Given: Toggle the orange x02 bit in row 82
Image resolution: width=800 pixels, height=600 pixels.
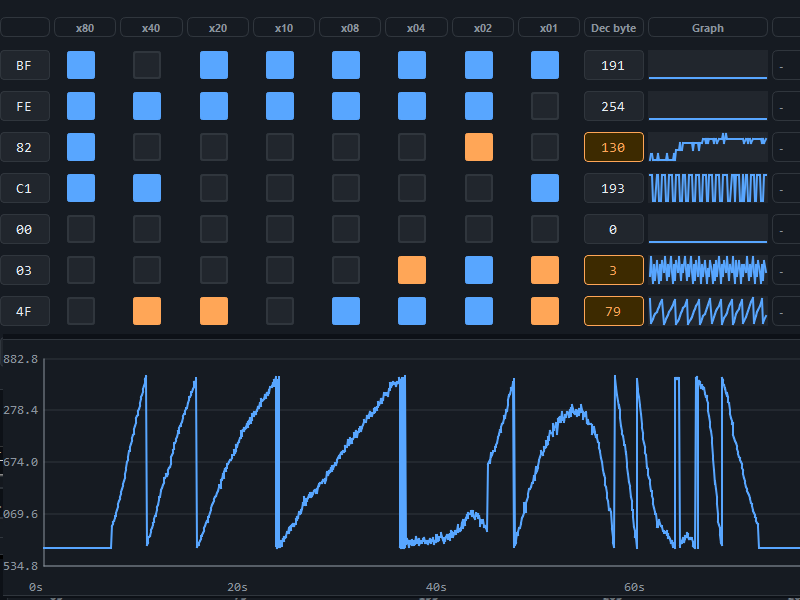Looking at the screenshot, I should 479,147.
